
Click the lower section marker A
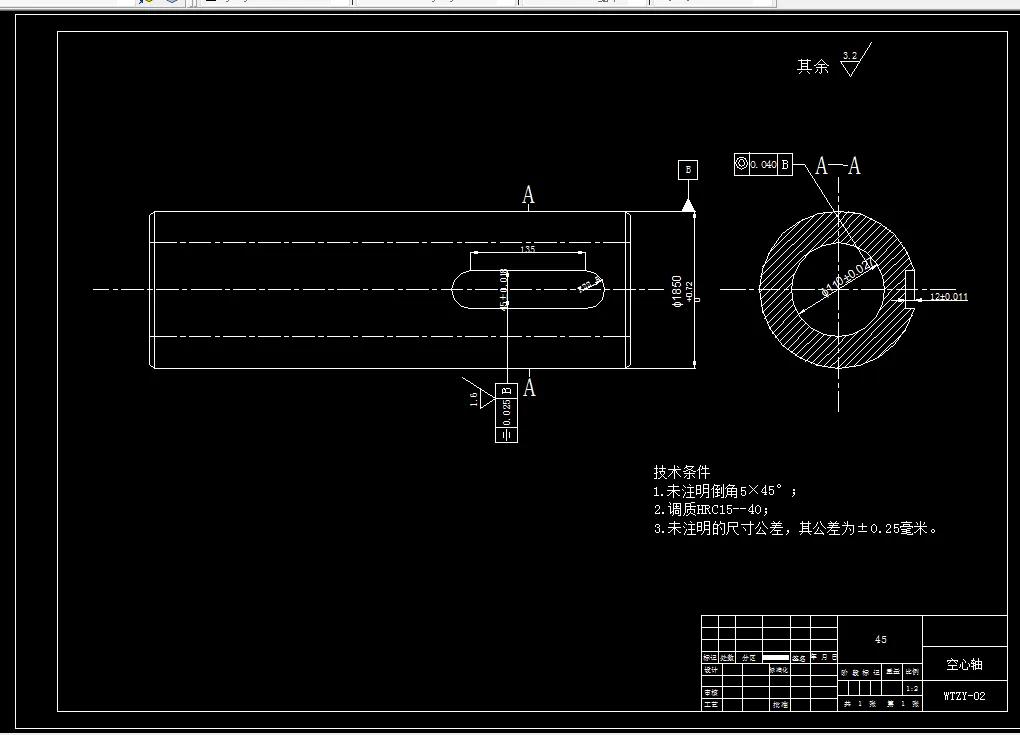tap(530, 388)
